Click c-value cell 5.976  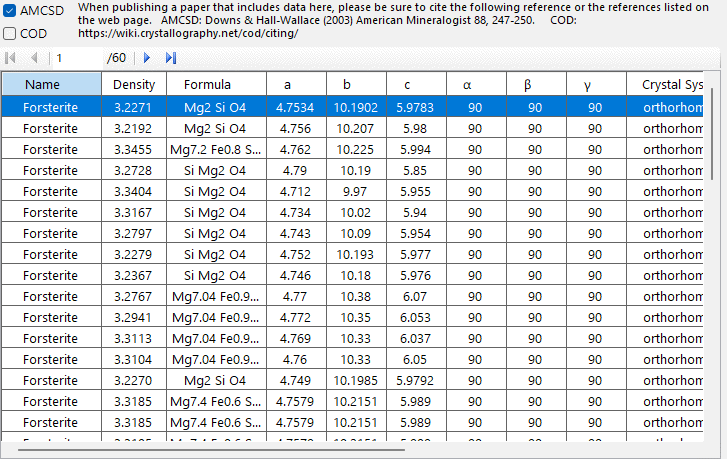(415, 275)
